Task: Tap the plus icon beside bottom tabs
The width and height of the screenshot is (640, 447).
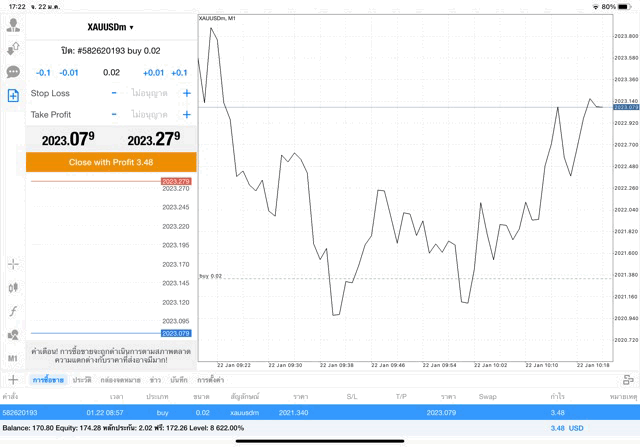Action: click(x=13, y=380)
